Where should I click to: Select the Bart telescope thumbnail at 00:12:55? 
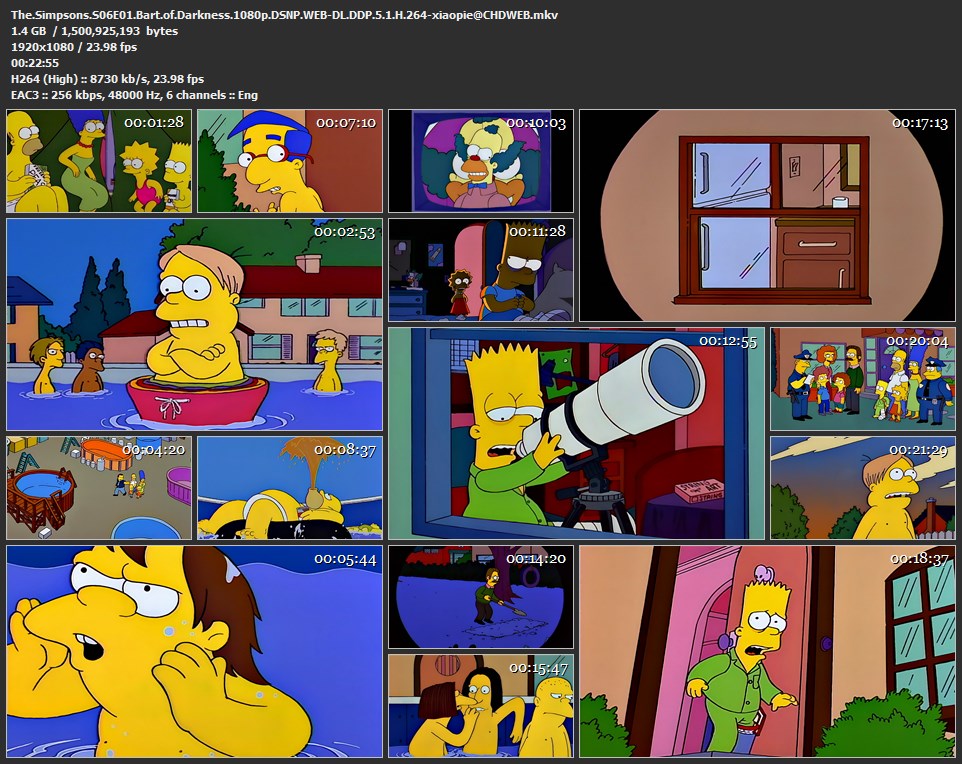click(x=576, y=434)
